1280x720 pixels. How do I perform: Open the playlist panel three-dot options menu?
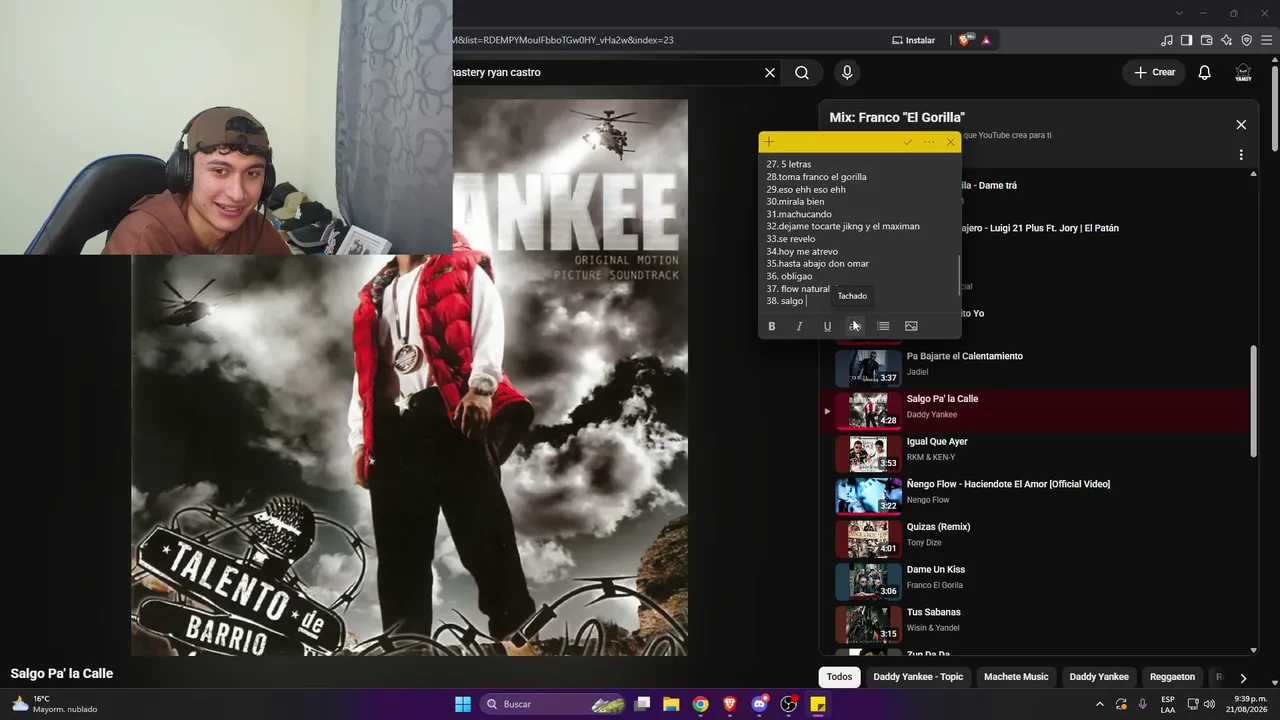(x=1241, y=155)
